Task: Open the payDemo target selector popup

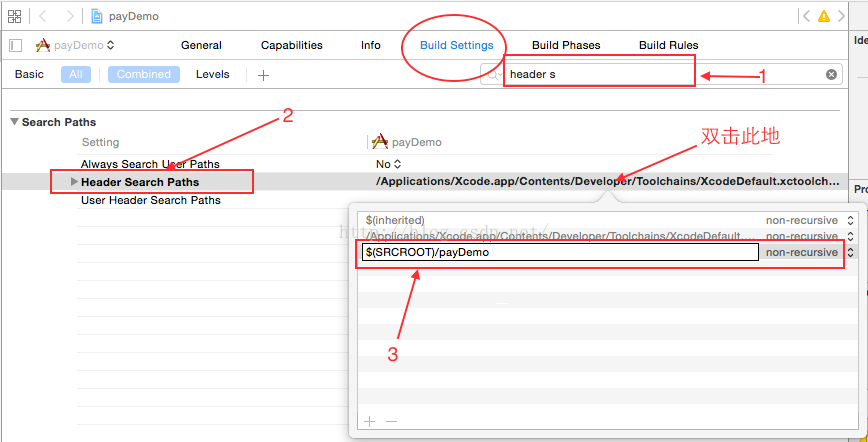Action: click(x=75, y=45)
